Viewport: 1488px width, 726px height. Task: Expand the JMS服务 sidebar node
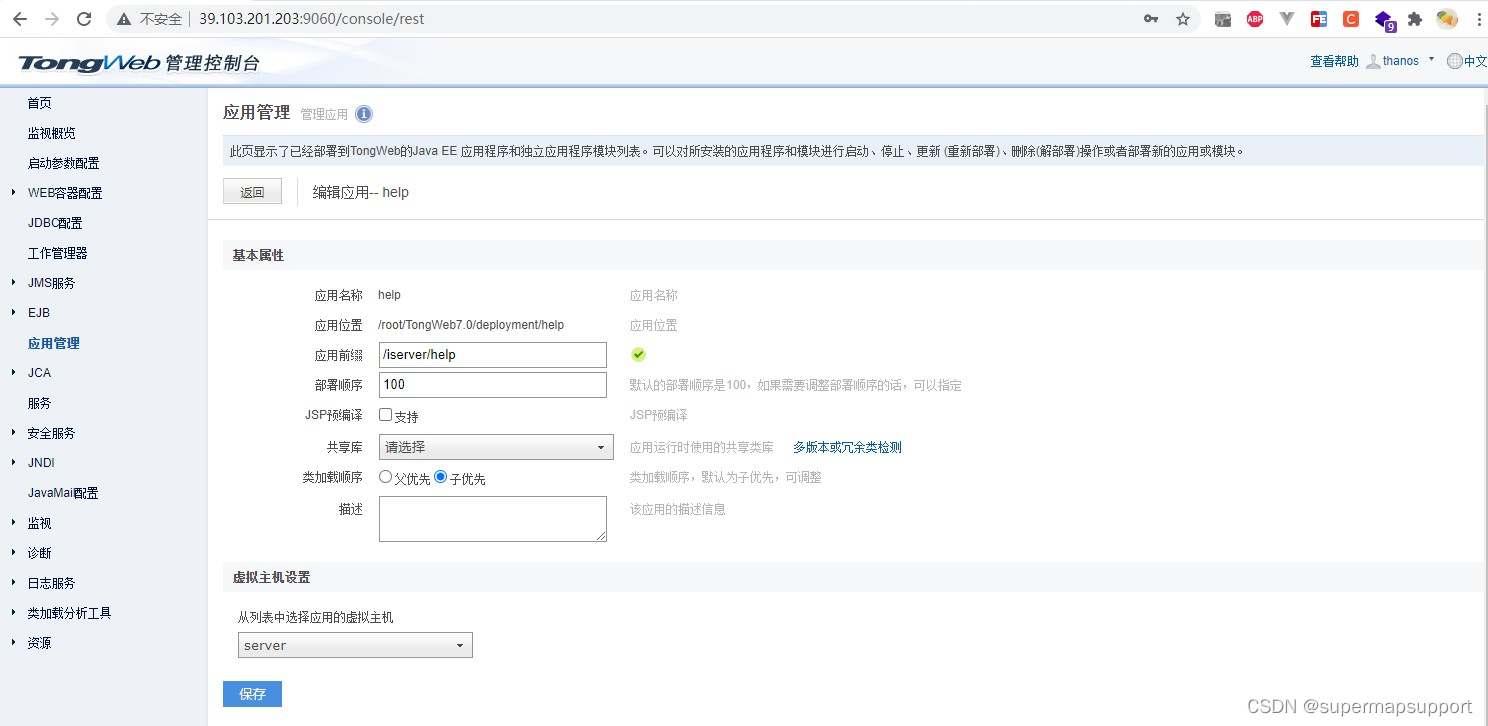[13, 282]
